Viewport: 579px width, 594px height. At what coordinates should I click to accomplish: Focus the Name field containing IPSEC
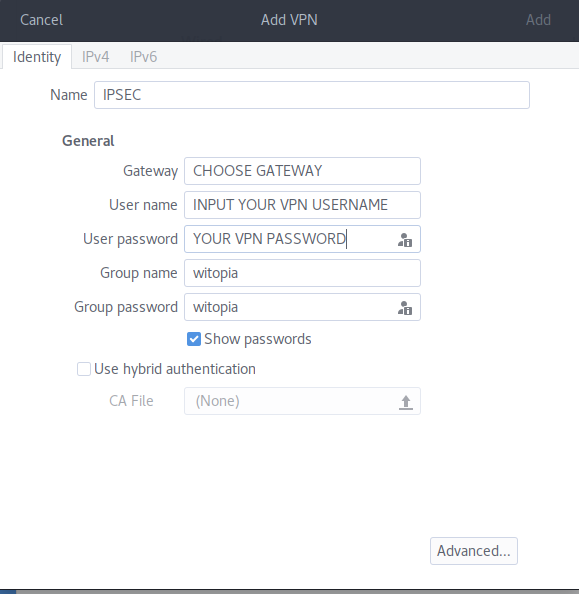pyautogui.click(x=312, y=95)
